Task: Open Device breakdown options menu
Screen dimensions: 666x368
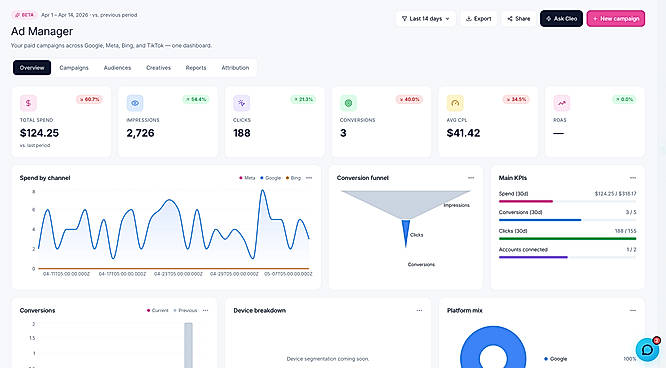Action: pyautogui.click(x=419, y=311)
